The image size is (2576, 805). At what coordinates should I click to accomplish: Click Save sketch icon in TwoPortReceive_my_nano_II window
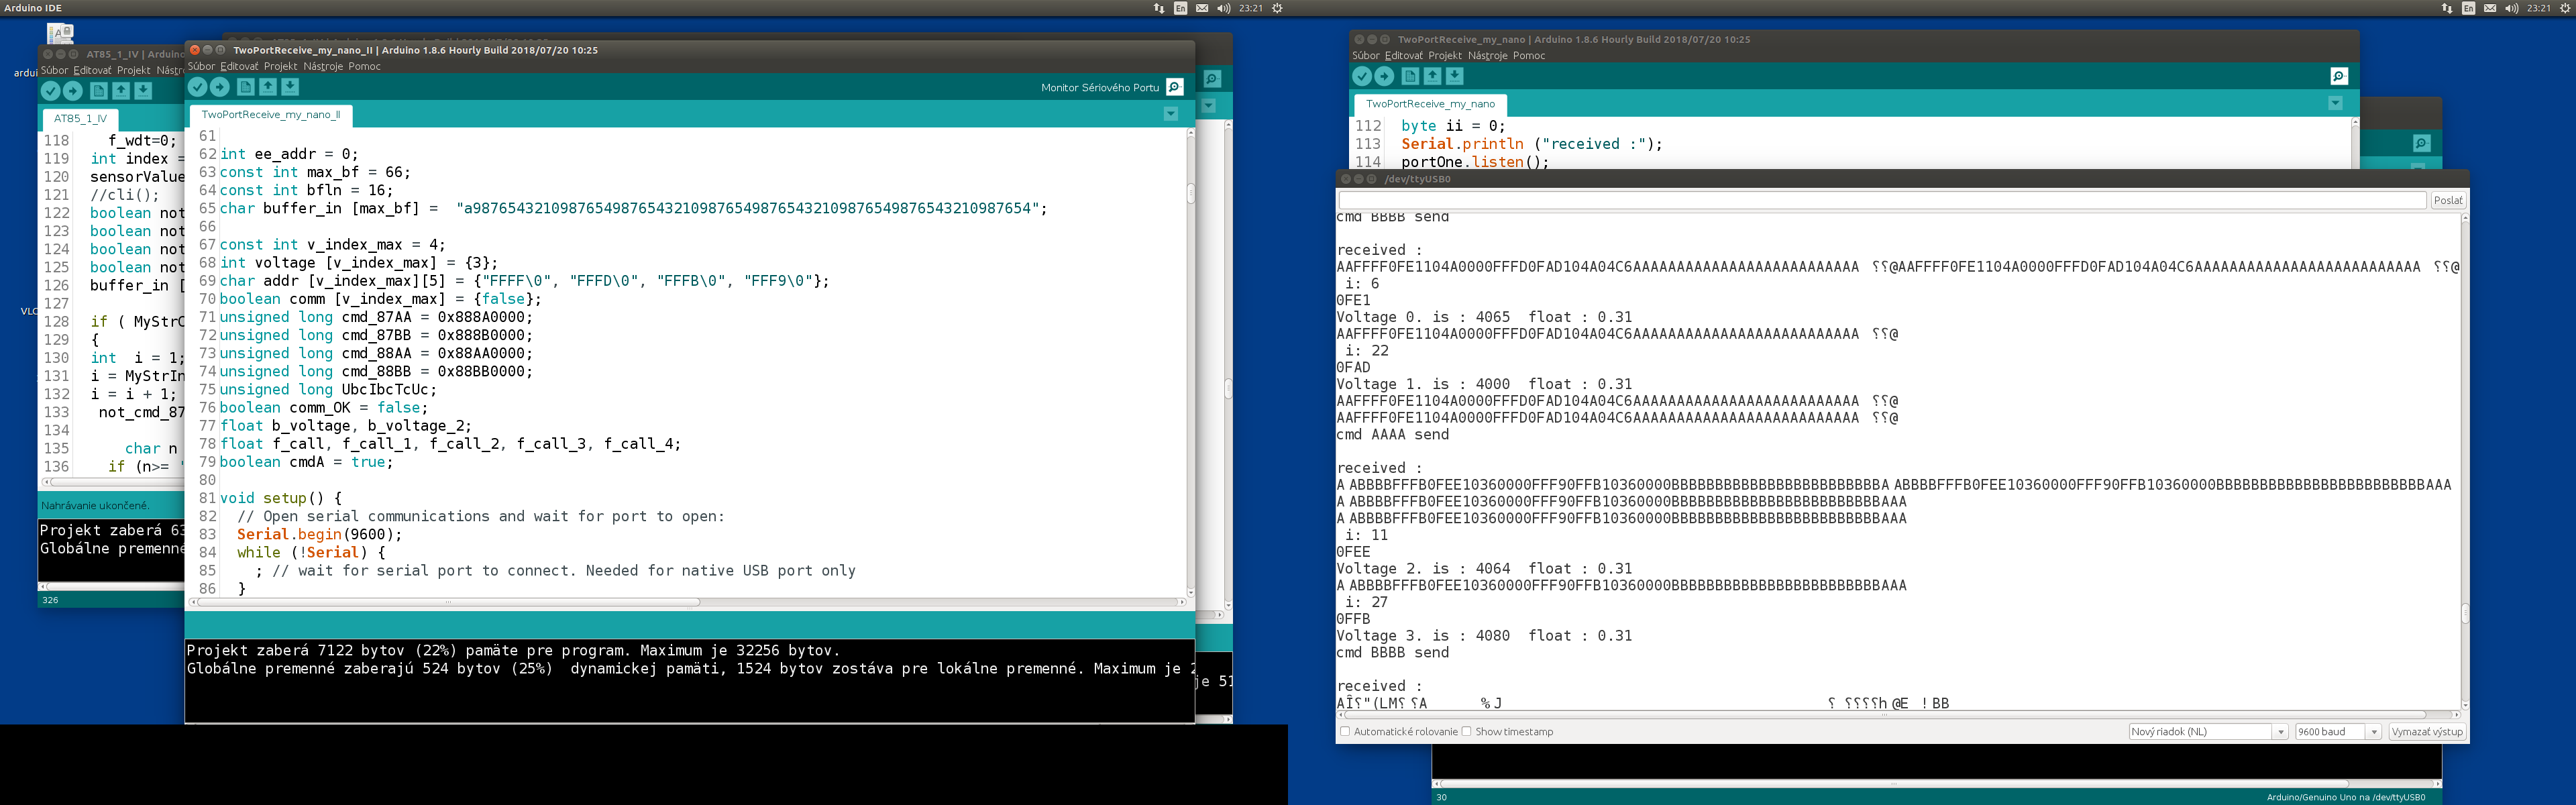(x=290, y=87)
